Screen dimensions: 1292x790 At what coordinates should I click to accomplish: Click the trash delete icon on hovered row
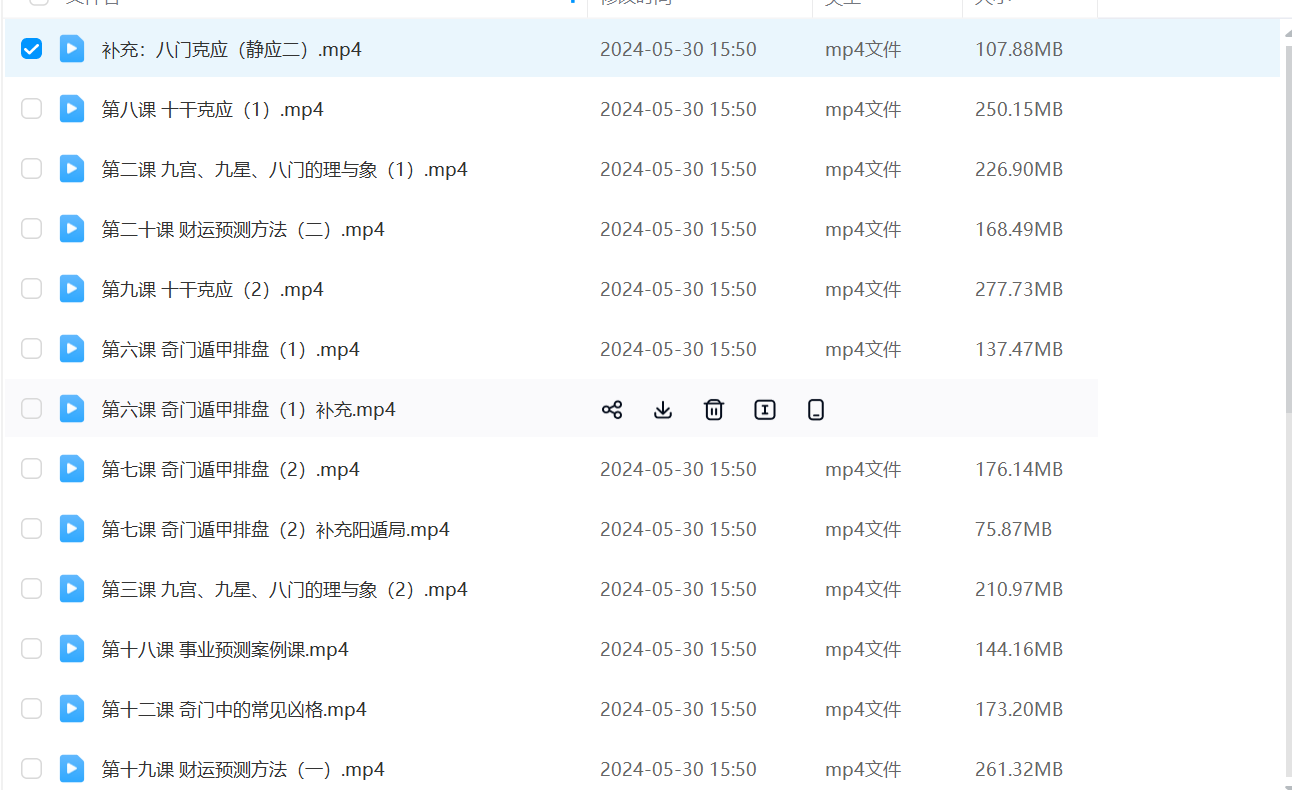point(714,409)
